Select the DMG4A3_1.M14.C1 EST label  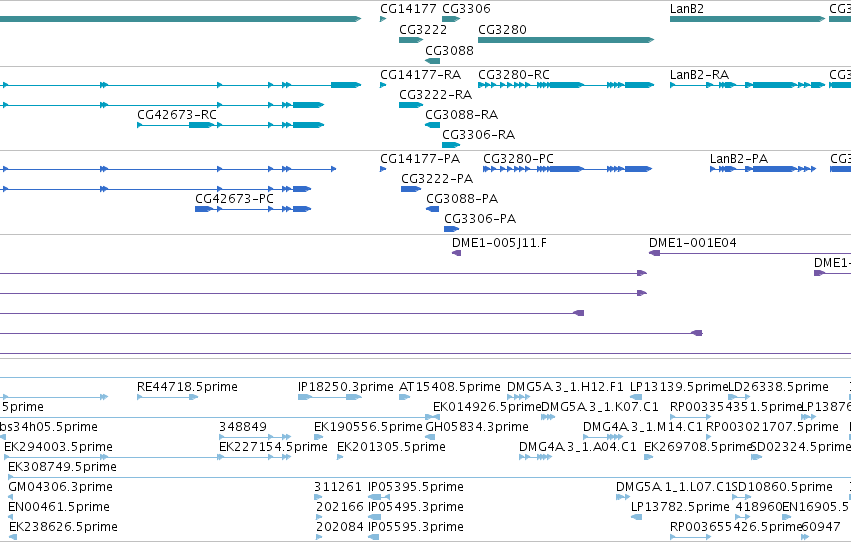643,427
